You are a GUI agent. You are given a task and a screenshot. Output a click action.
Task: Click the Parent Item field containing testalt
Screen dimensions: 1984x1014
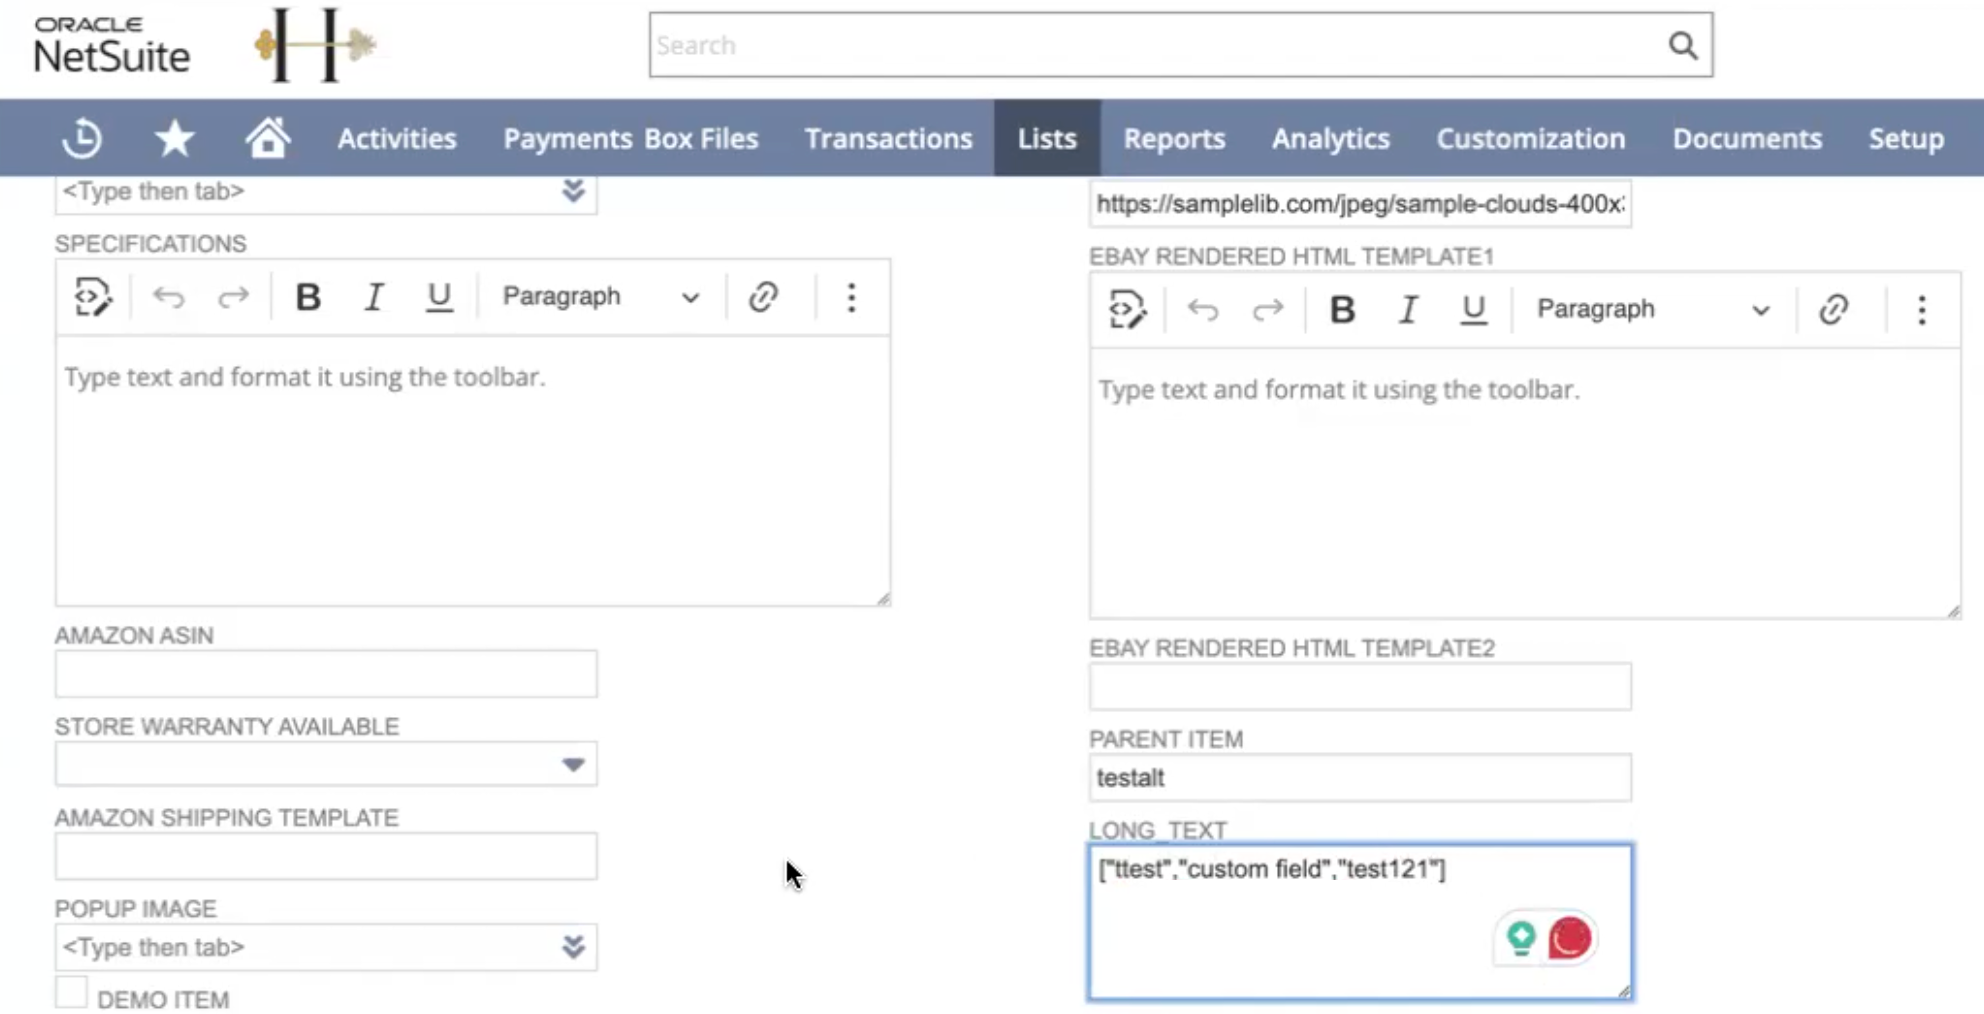(1360, 778)
